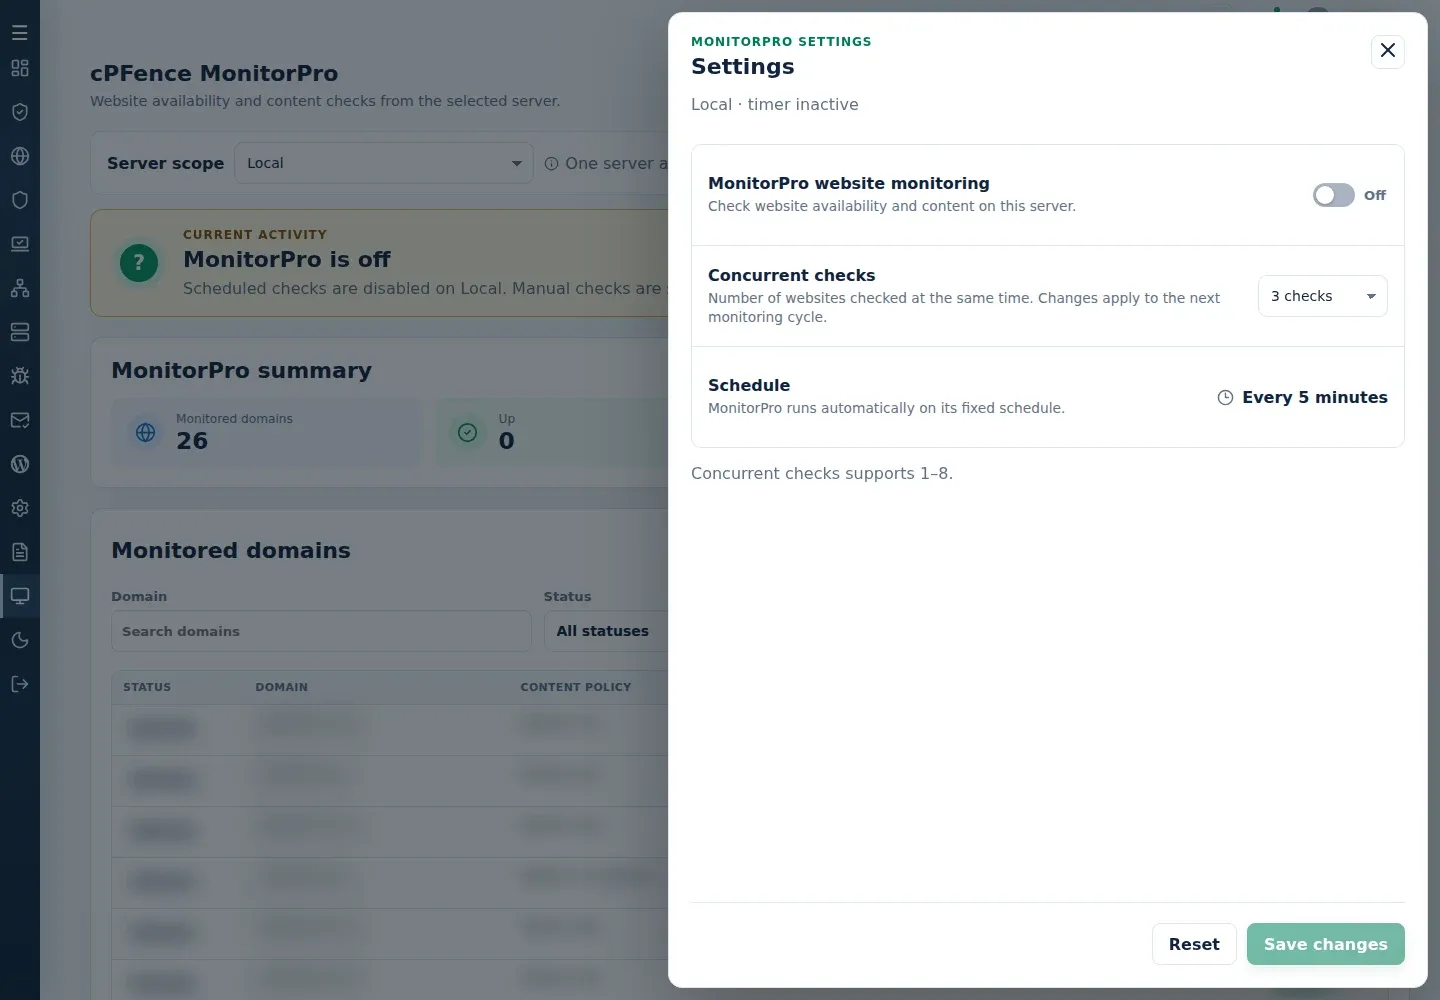Select the shield with checkmark sidebar icon
This screenshot has height=1000, width=1440.
[20, 112]
